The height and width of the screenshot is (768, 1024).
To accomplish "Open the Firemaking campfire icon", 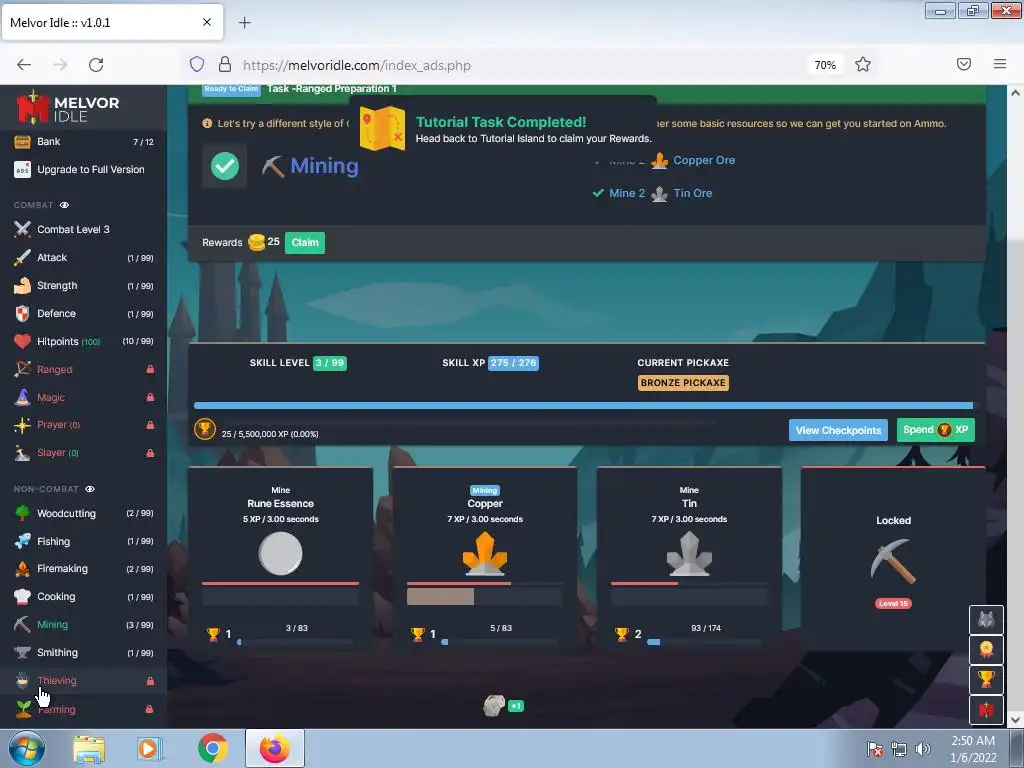I will click(x=22, y=569).
